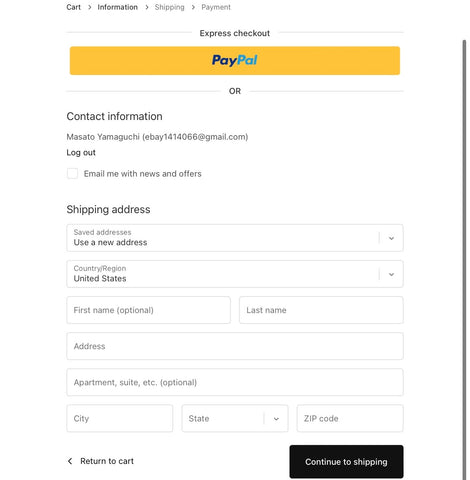This screenshot has width=470, height=480.
Task: Focus the Last name field
Action: tap(321, 310)
